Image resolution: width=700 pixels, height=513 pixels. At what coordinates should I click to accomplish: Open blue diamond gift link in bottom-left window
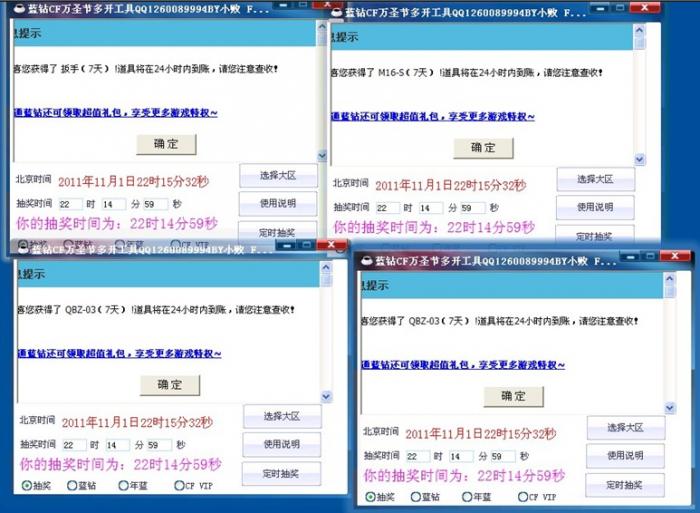[119, 353]
